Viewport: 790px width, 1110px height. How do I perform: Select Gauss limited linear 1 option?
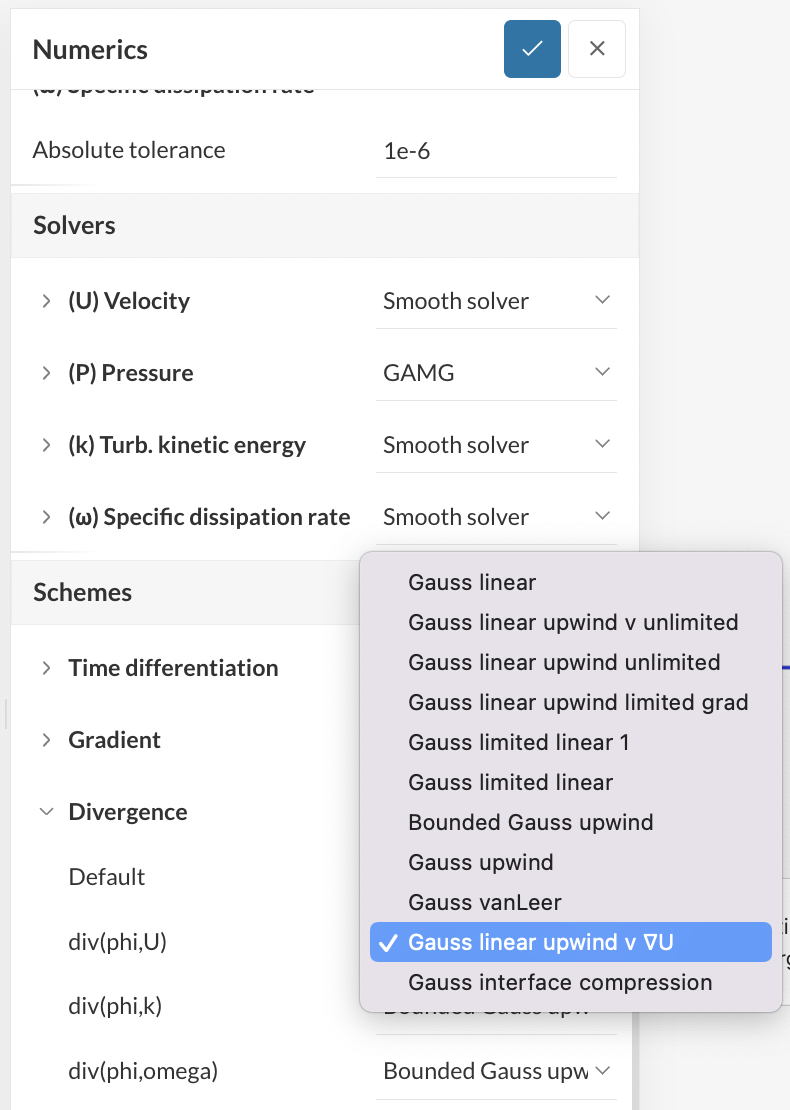click(x=518, y=742)
